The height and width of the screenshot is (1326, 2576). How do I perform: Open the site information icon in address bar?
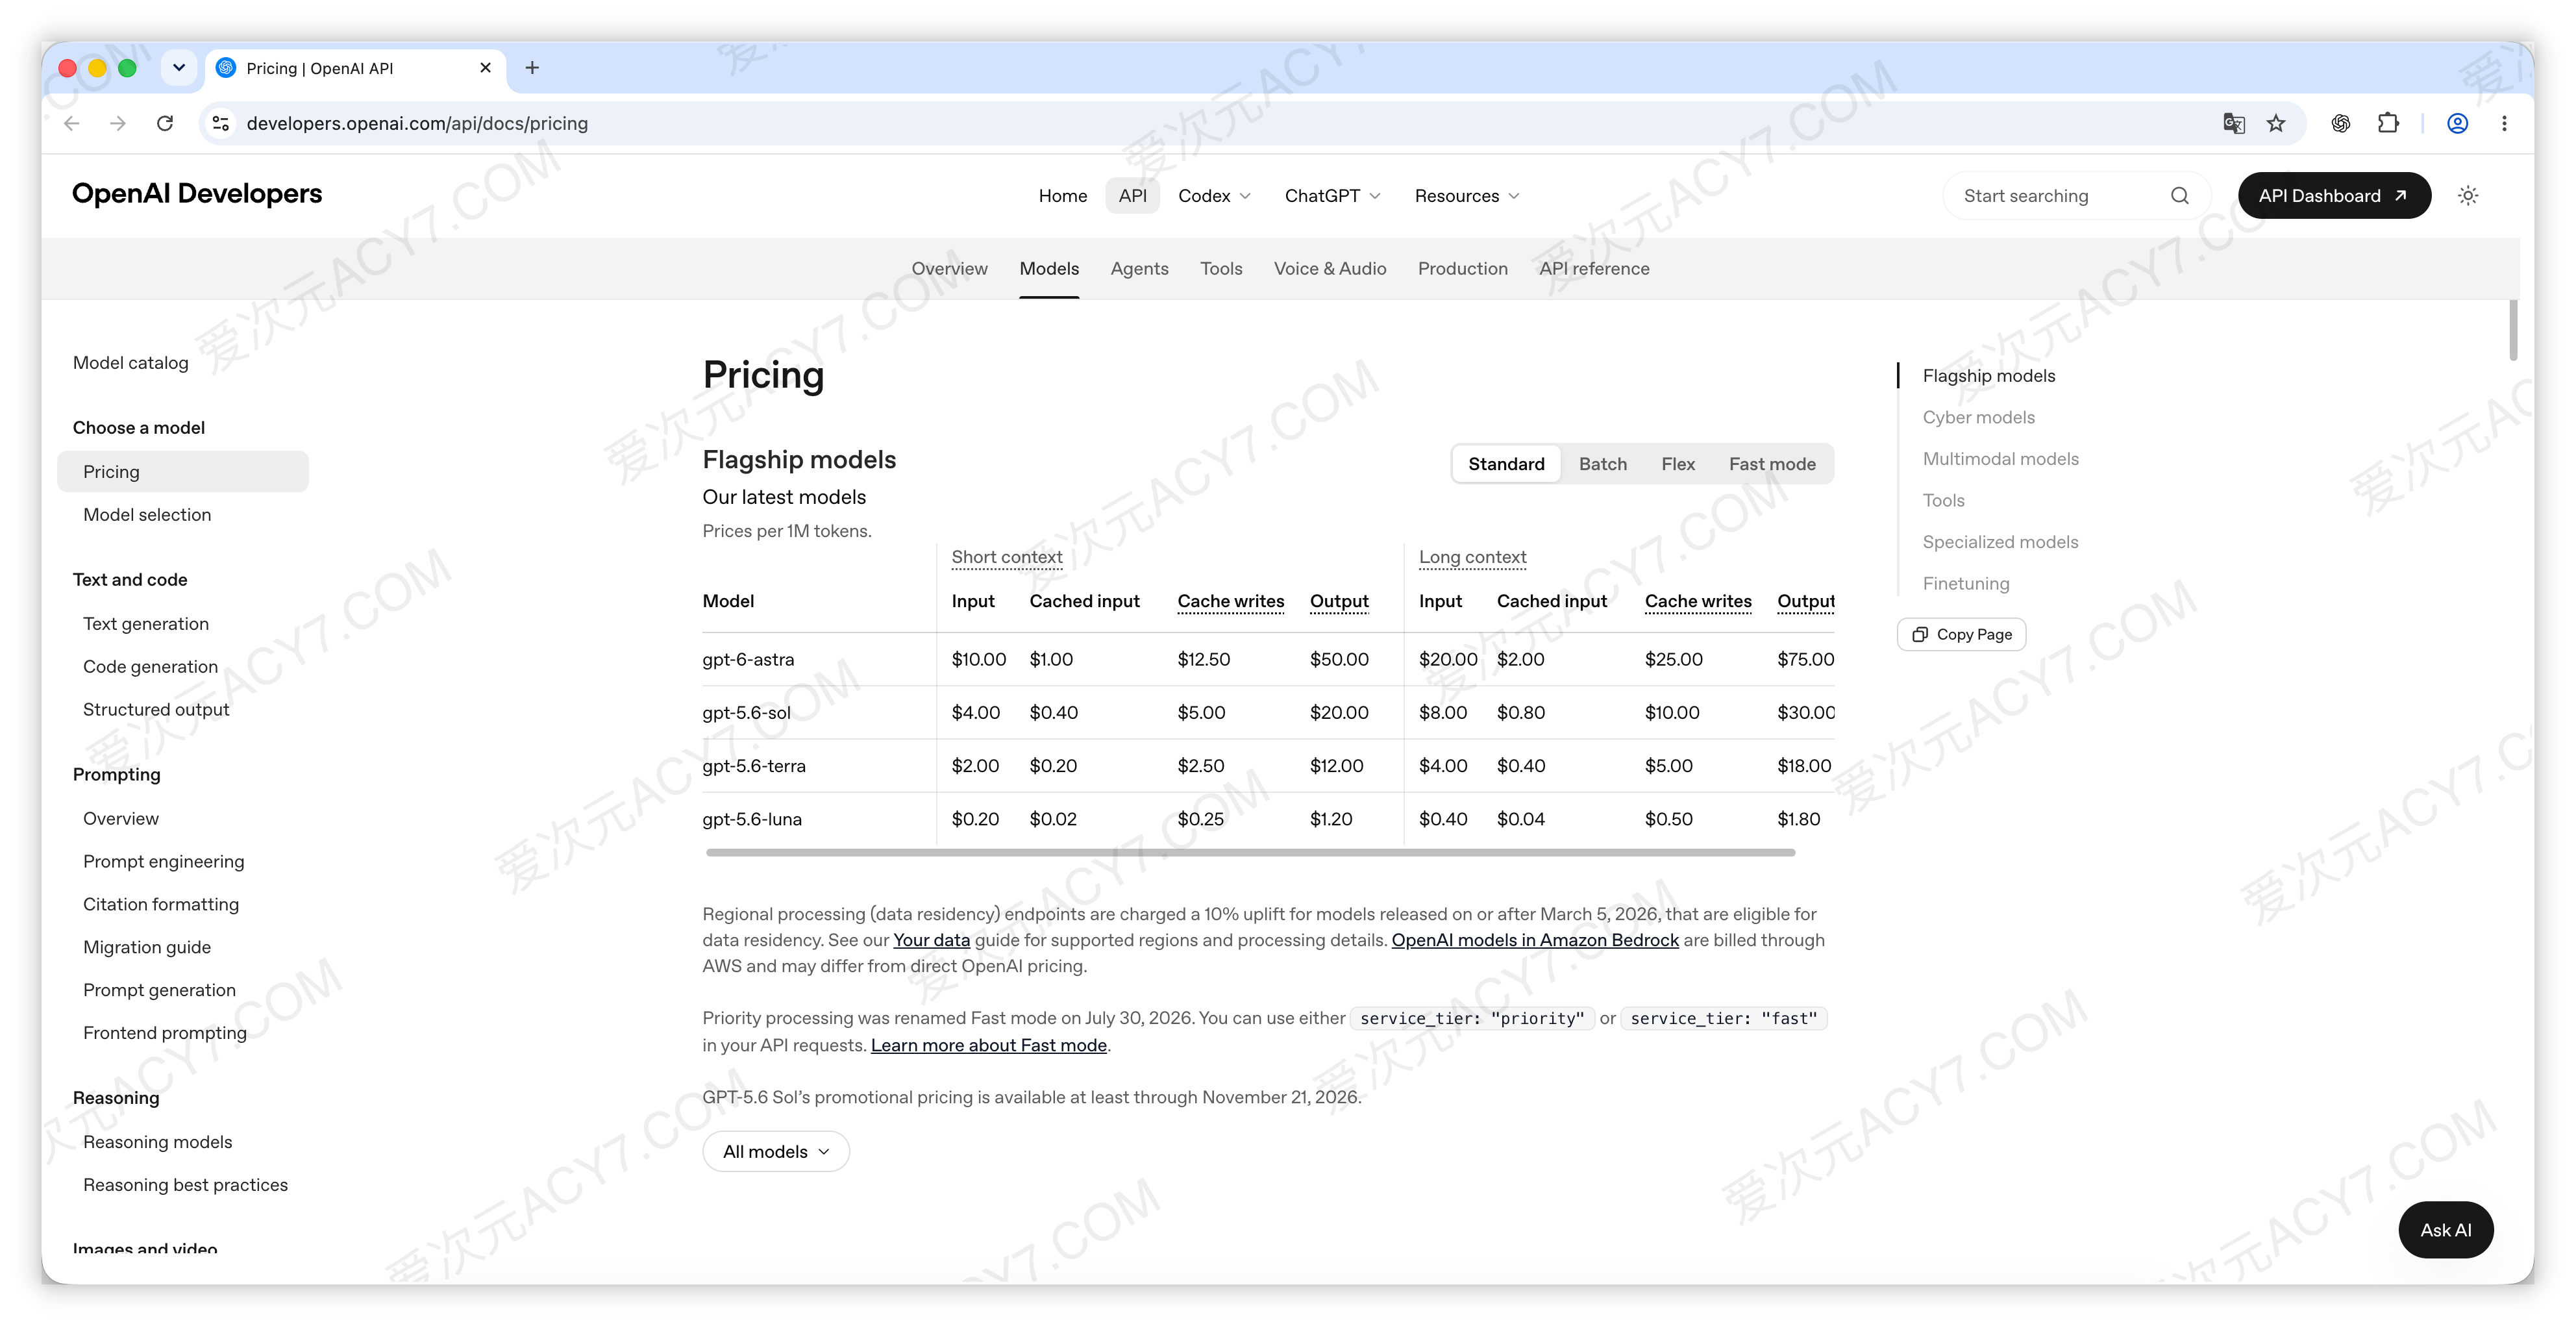coord(221,123)
